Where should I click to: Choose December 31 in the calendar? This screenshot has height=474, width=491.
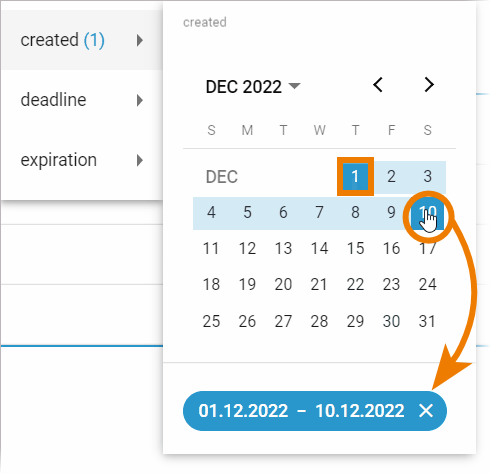click(427, 321)
